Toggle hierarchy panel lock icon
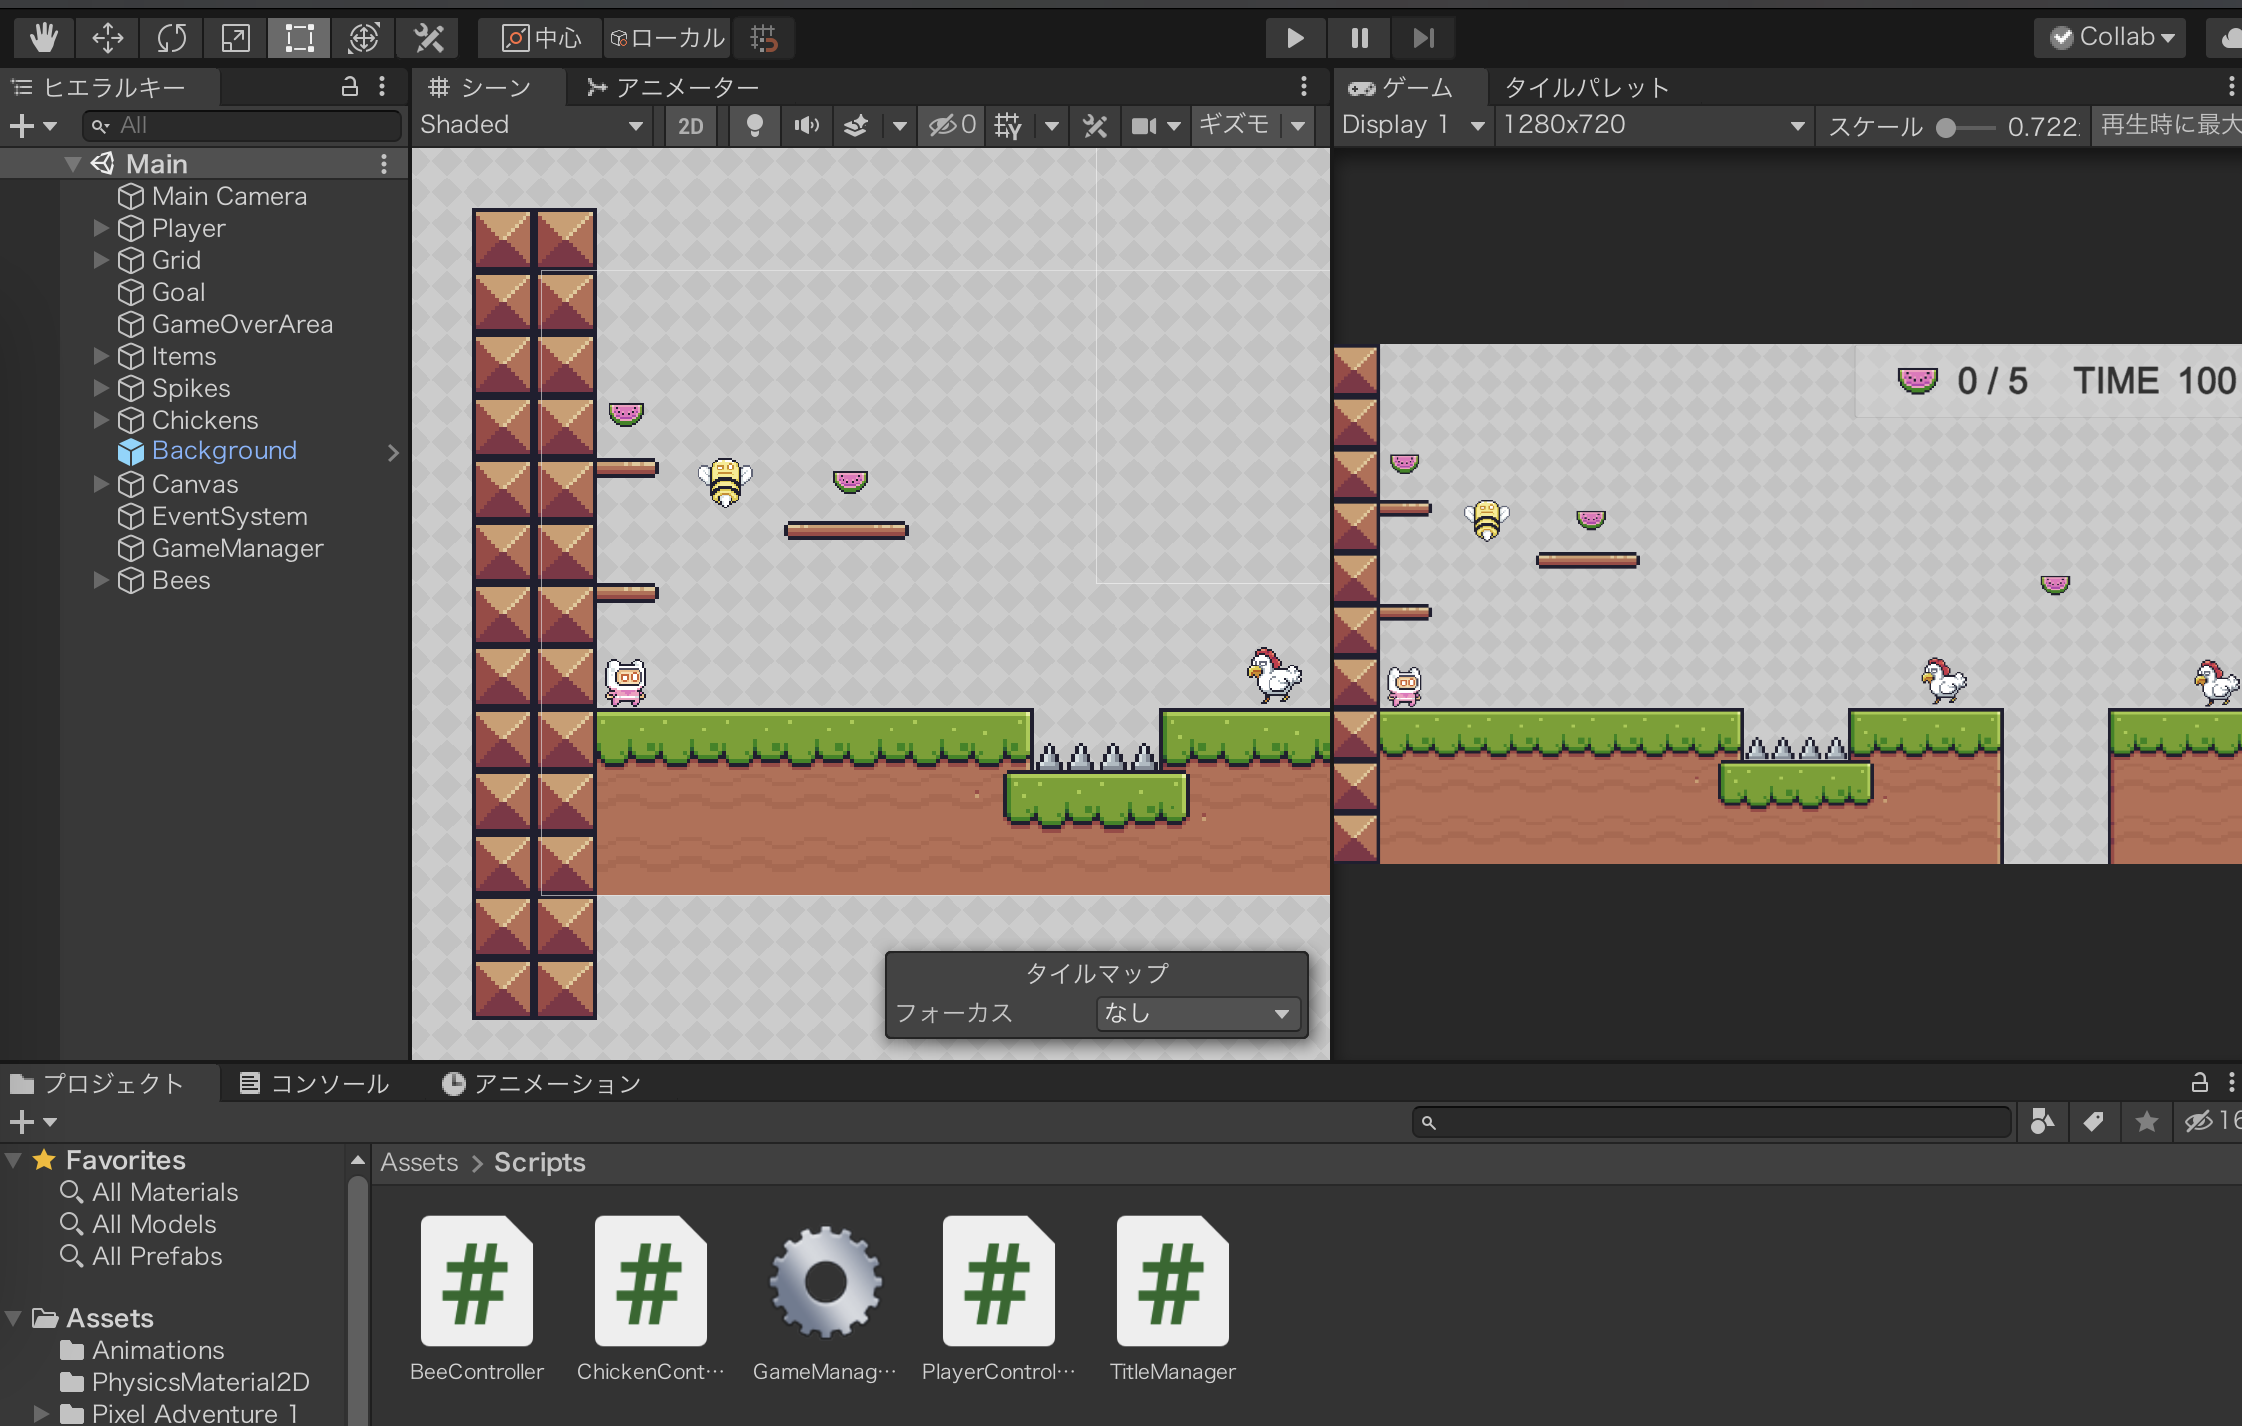Screen dimensions: 2242x1426 [349, 87]
